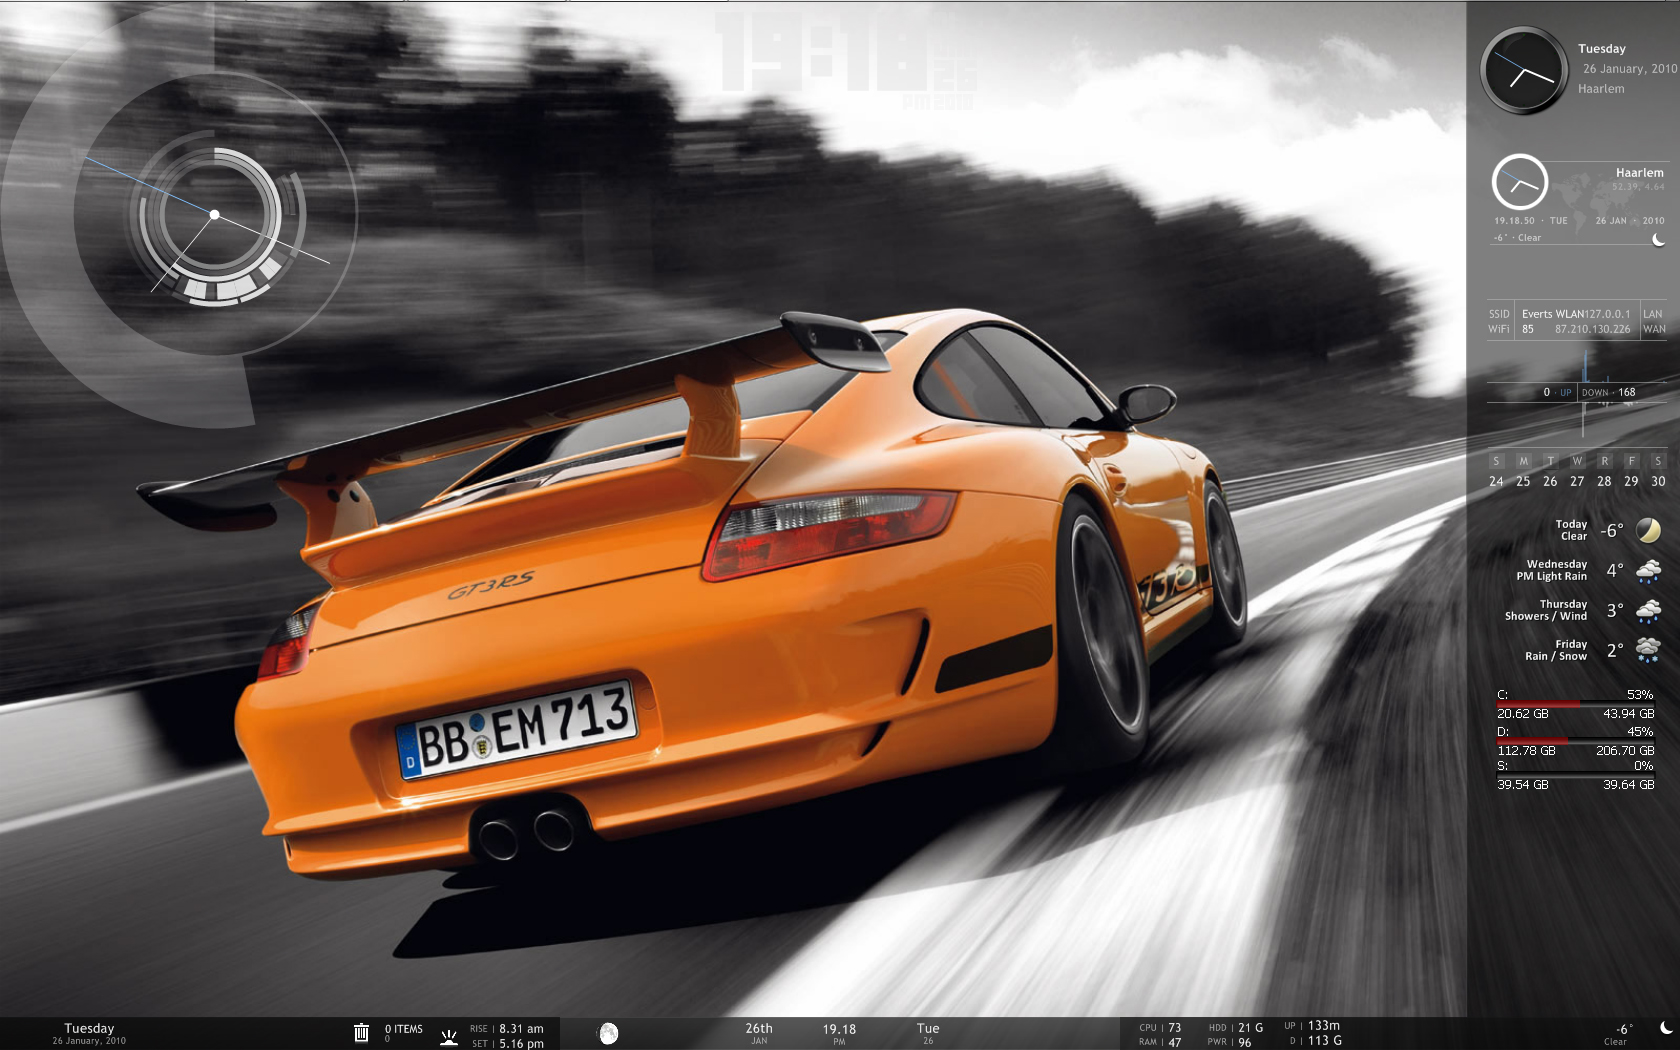
Task: Click the crescent moon icon above Clear in bottom bar
Action: (1665, 1028)
